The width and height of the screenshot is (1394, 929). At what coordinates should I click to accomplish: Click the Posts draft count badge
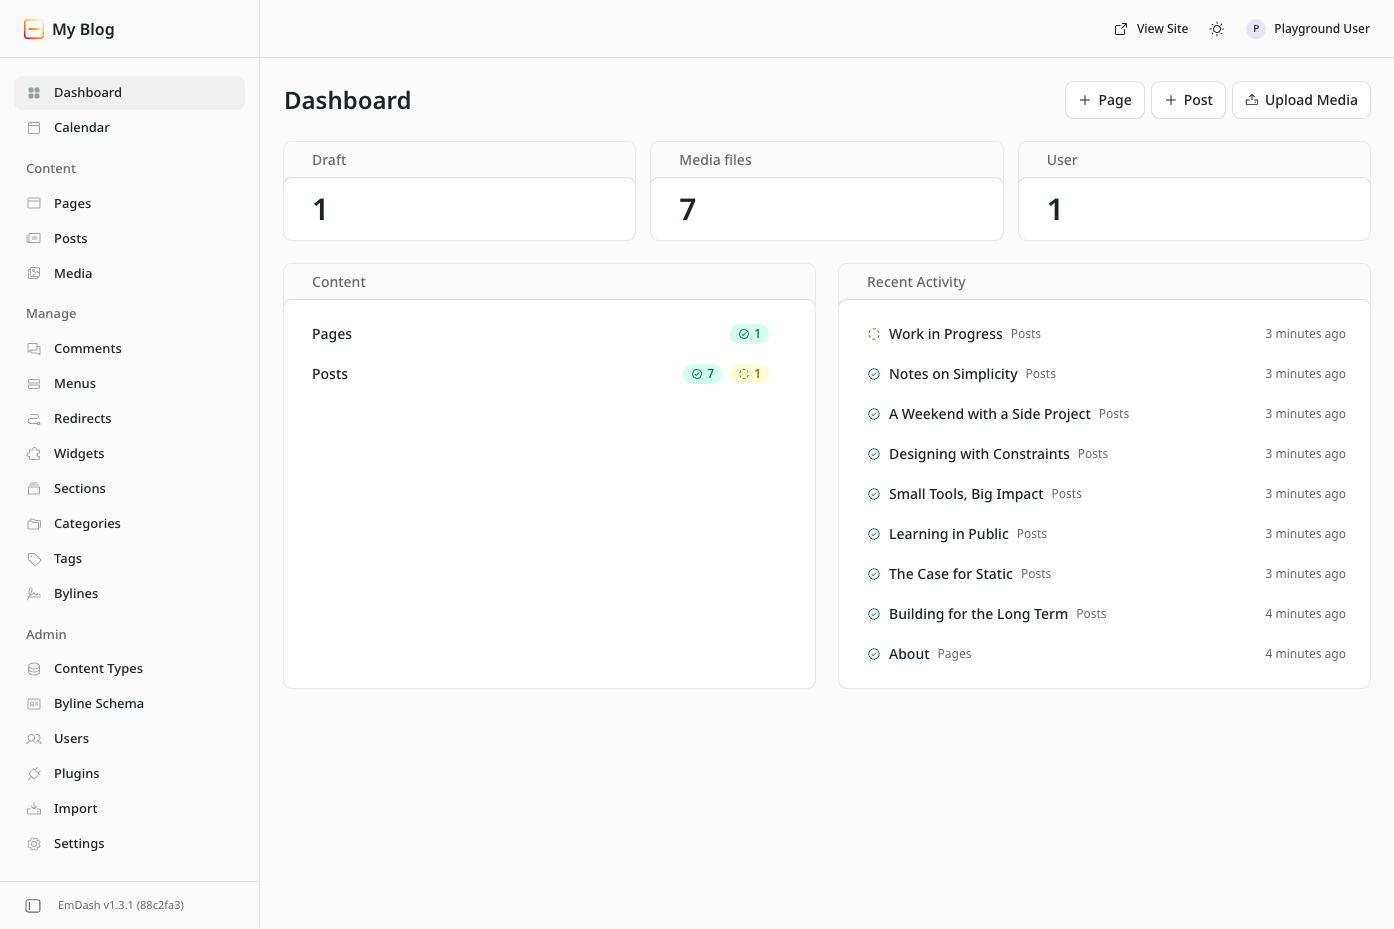749,374
